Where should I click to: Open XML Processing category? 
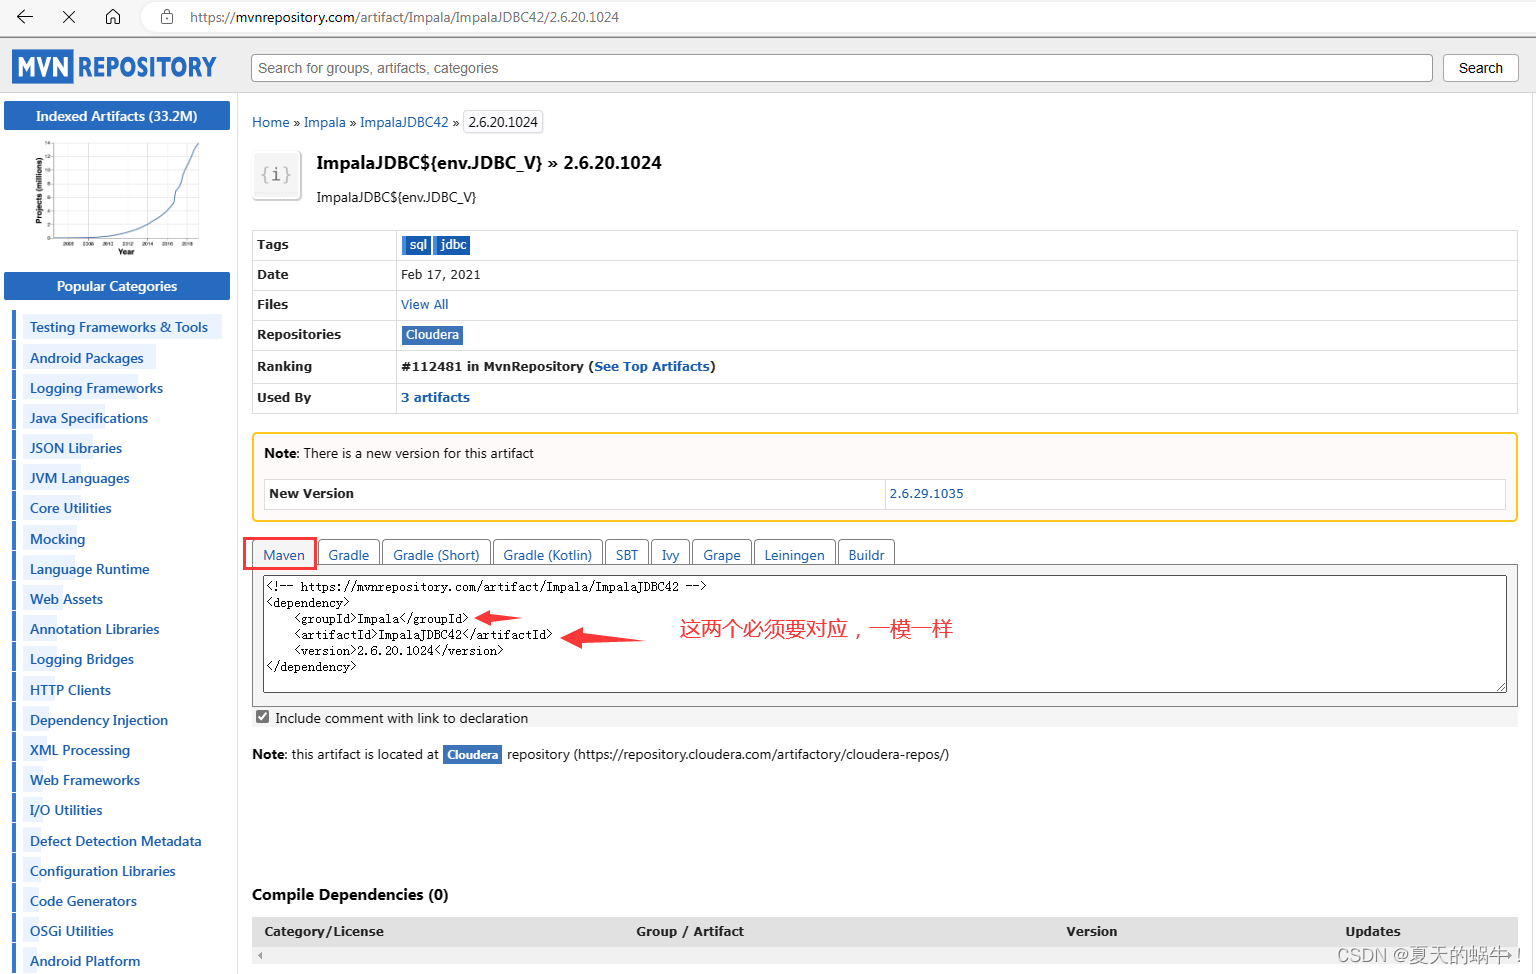click(80, 750)
